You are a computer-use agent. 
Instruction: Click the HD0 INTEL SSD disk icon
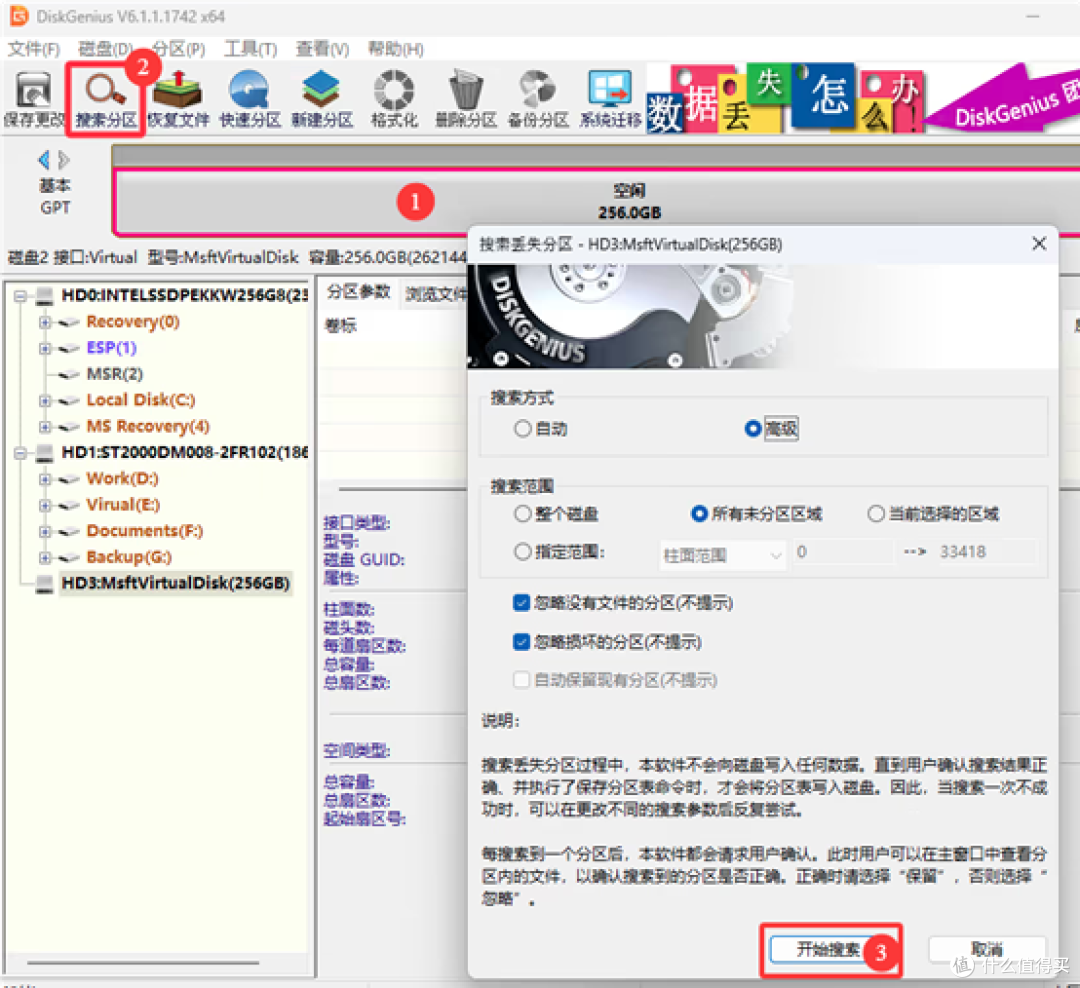pos(44,296)
